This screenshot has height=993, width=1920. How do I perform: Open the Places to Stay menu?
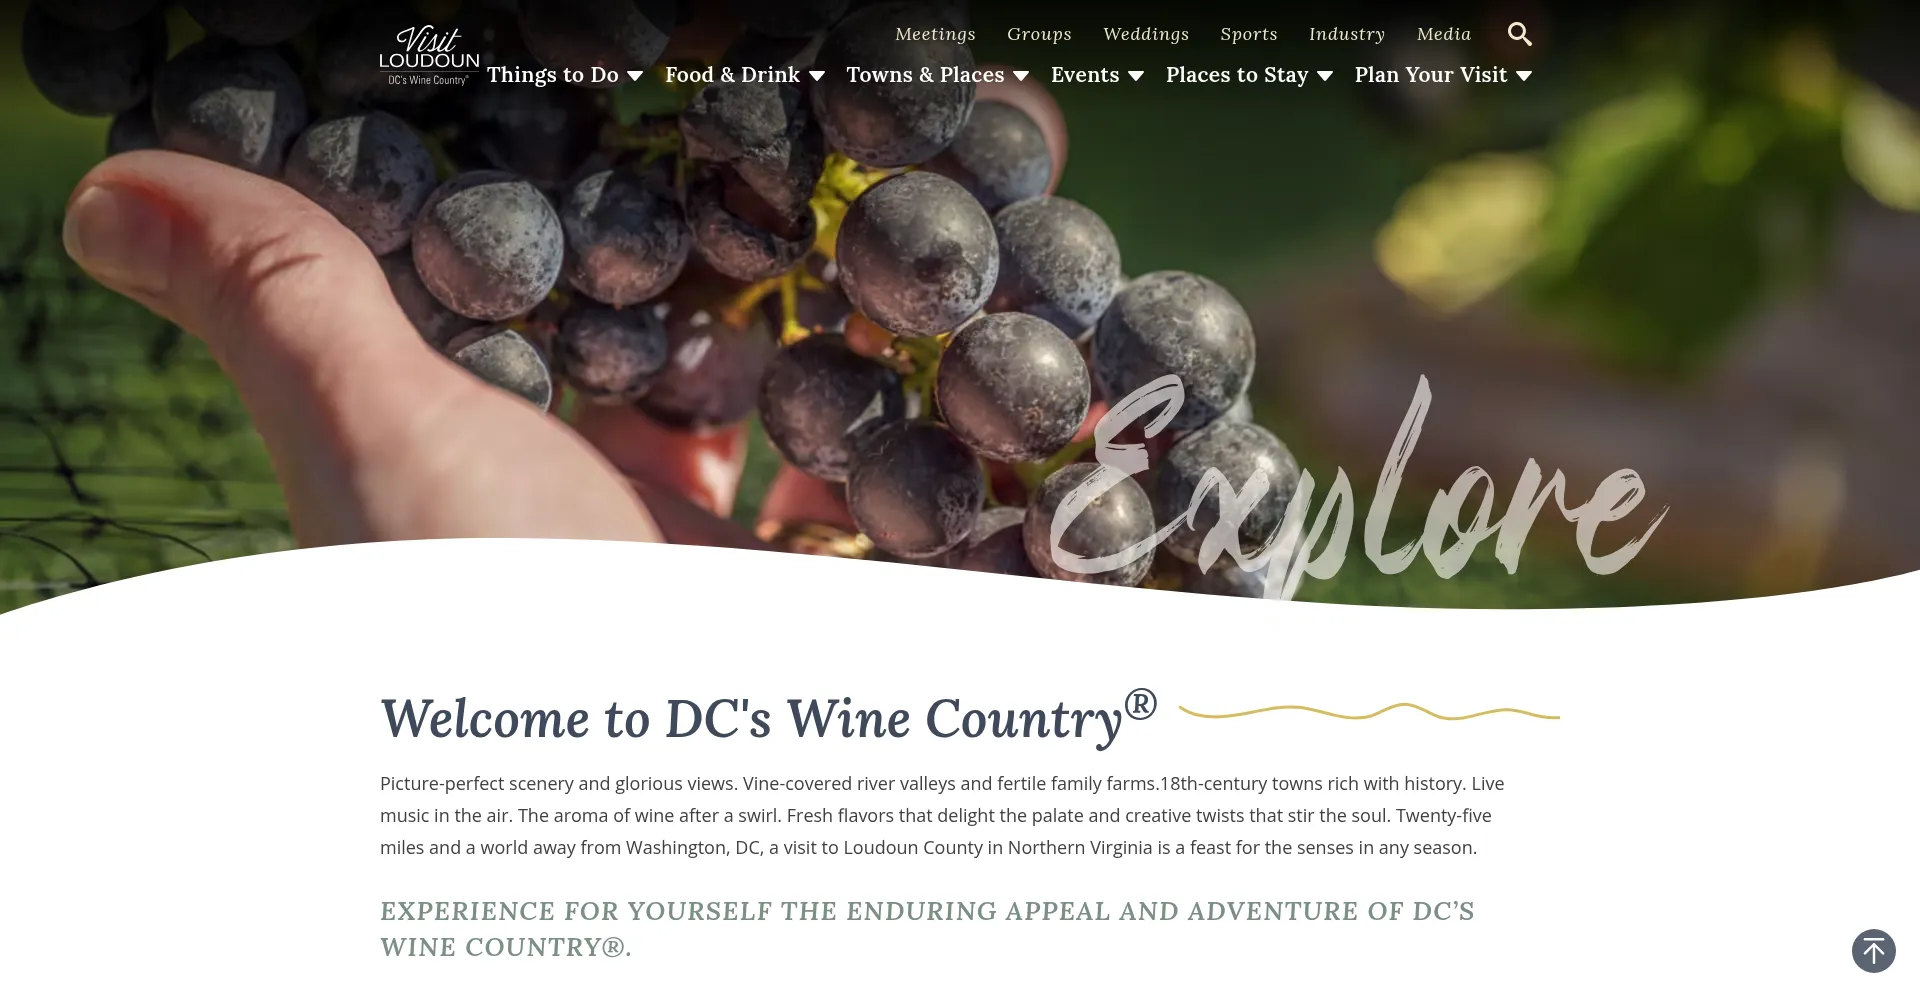(x=1237, y=75)
